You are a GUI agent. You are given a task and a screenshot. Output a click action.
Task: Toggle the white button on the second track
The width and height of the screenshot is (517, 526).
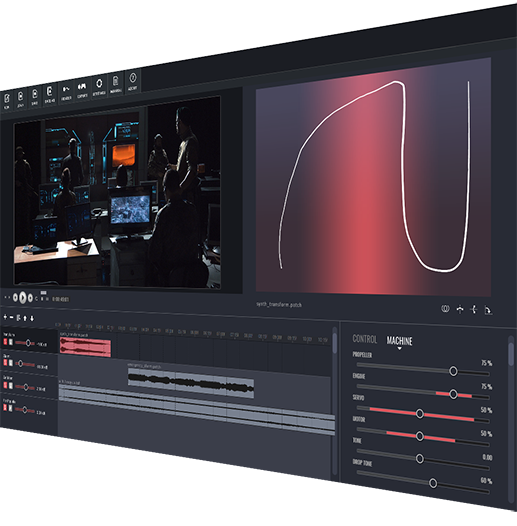(10, 363)
